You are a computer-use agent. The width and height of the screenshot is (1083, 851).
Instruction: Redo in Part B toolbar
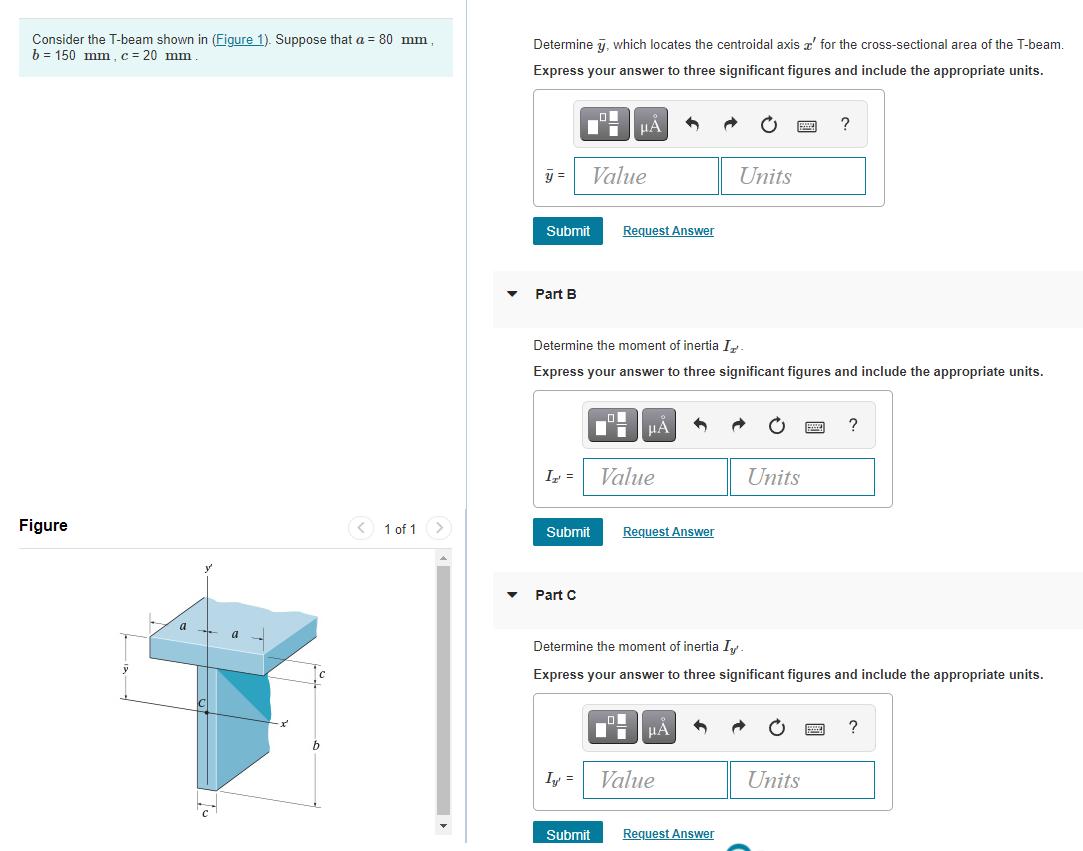(738, 425)
